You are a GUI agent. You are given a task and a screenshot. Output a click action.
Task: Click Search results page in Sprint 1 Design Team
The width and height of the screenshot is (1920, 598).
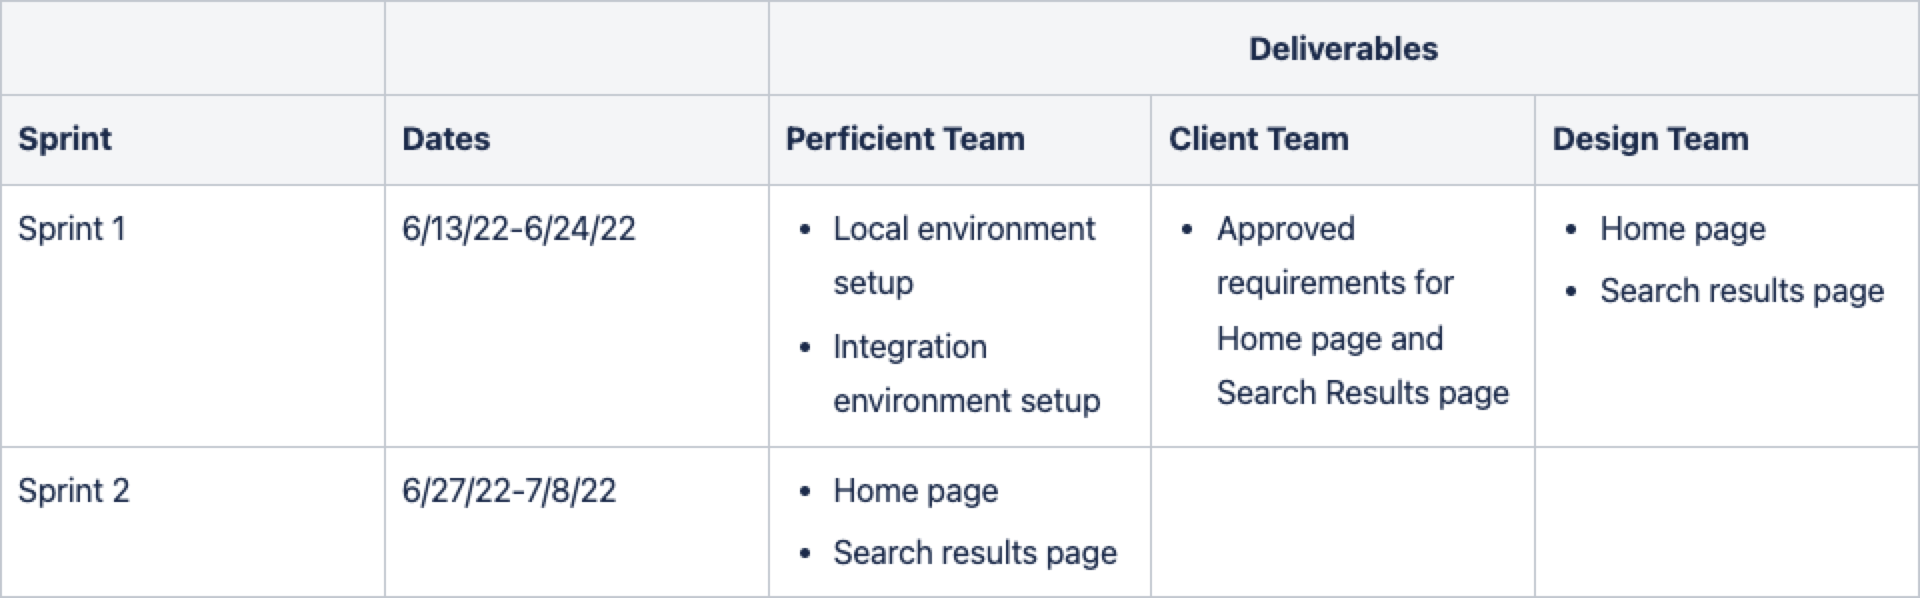point(1741,291)
